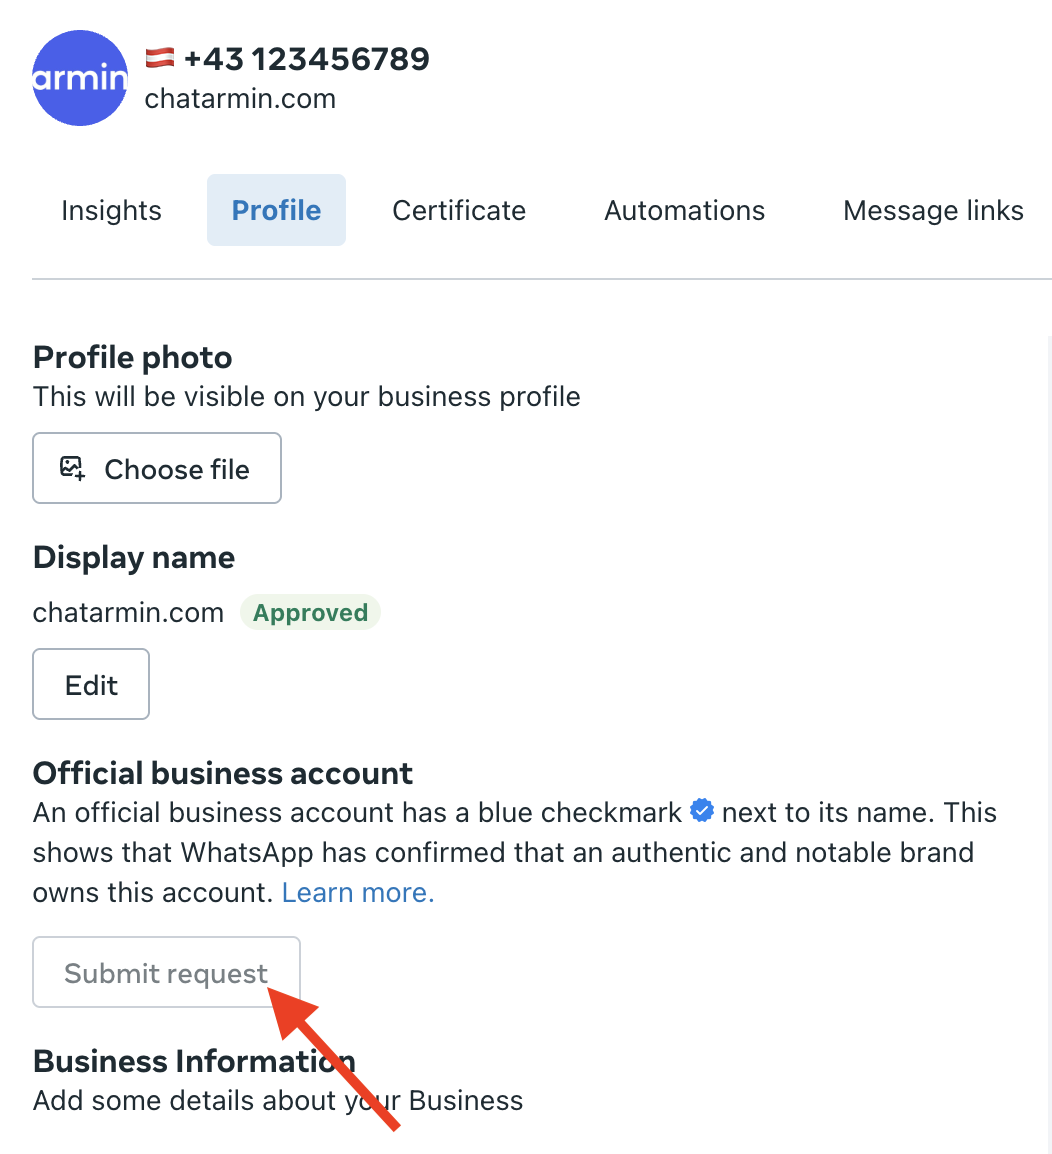The width and height of the screenshot is (1052, 1154).
Task: Click chatarmin.com below the phone number
Action: 240,99
